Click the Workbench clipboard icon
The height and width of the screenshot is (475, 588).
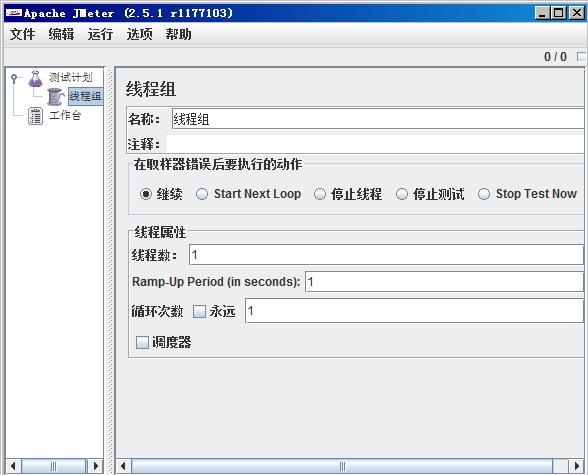[x=36, y=115]
